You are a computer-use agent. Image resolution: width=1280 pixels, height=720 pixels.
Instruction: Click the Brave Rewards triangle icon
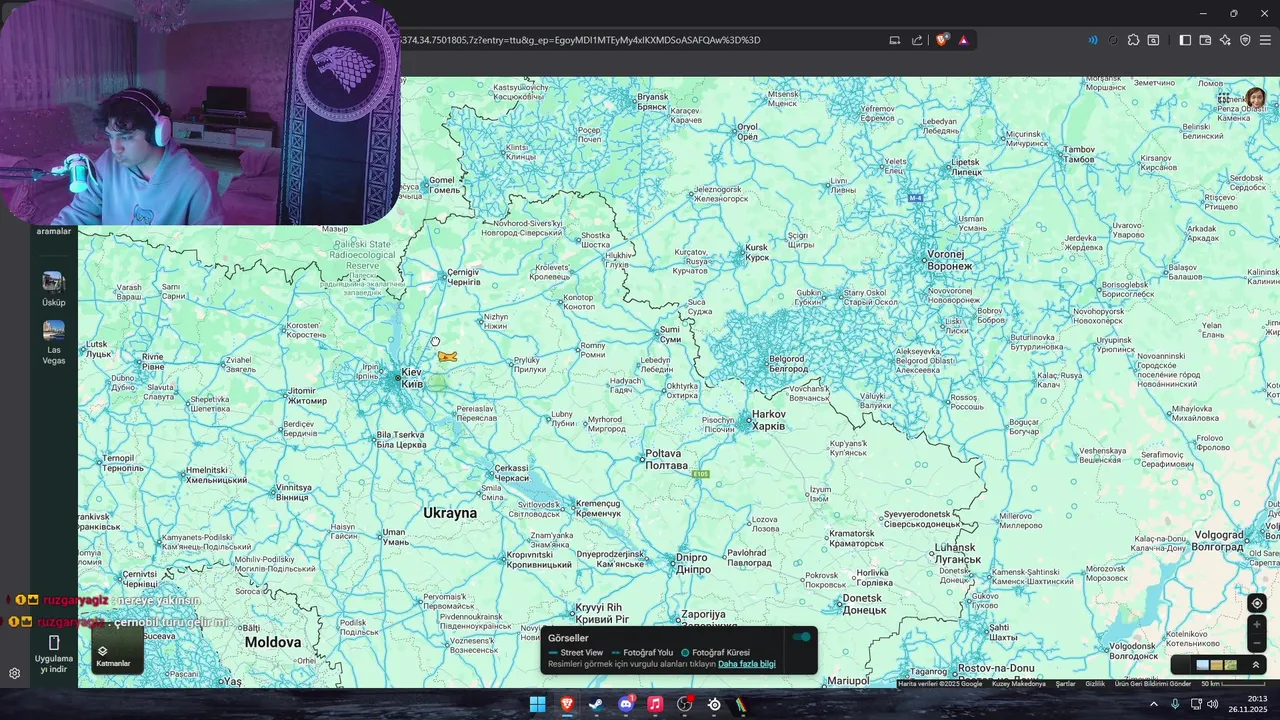coord(963,40)
